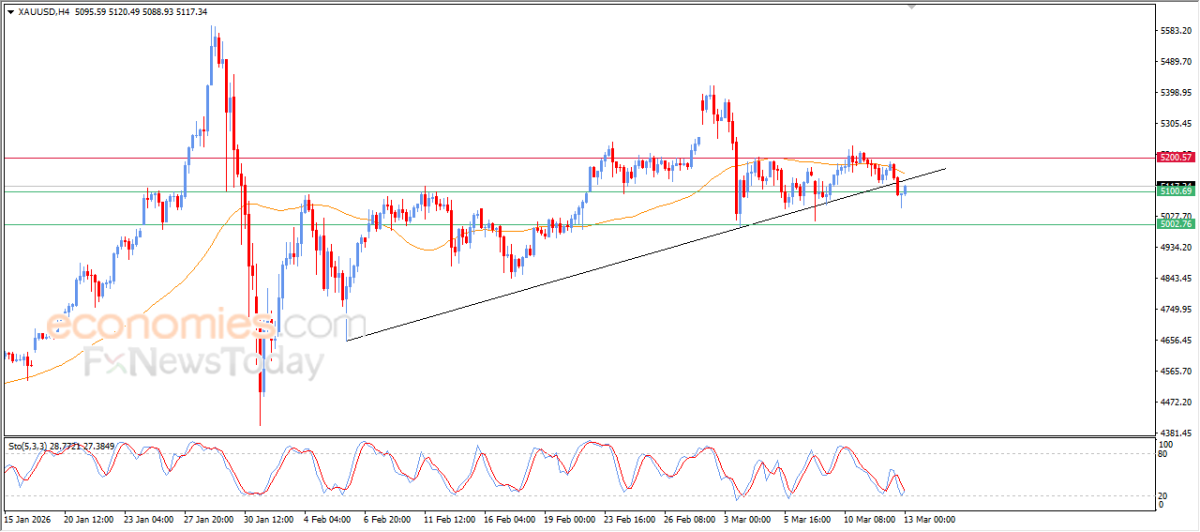Expand the XAUUSD,H4 one-click trading arrow
The height and width of the screenshot is (532, 1200).
click(10, 11)
